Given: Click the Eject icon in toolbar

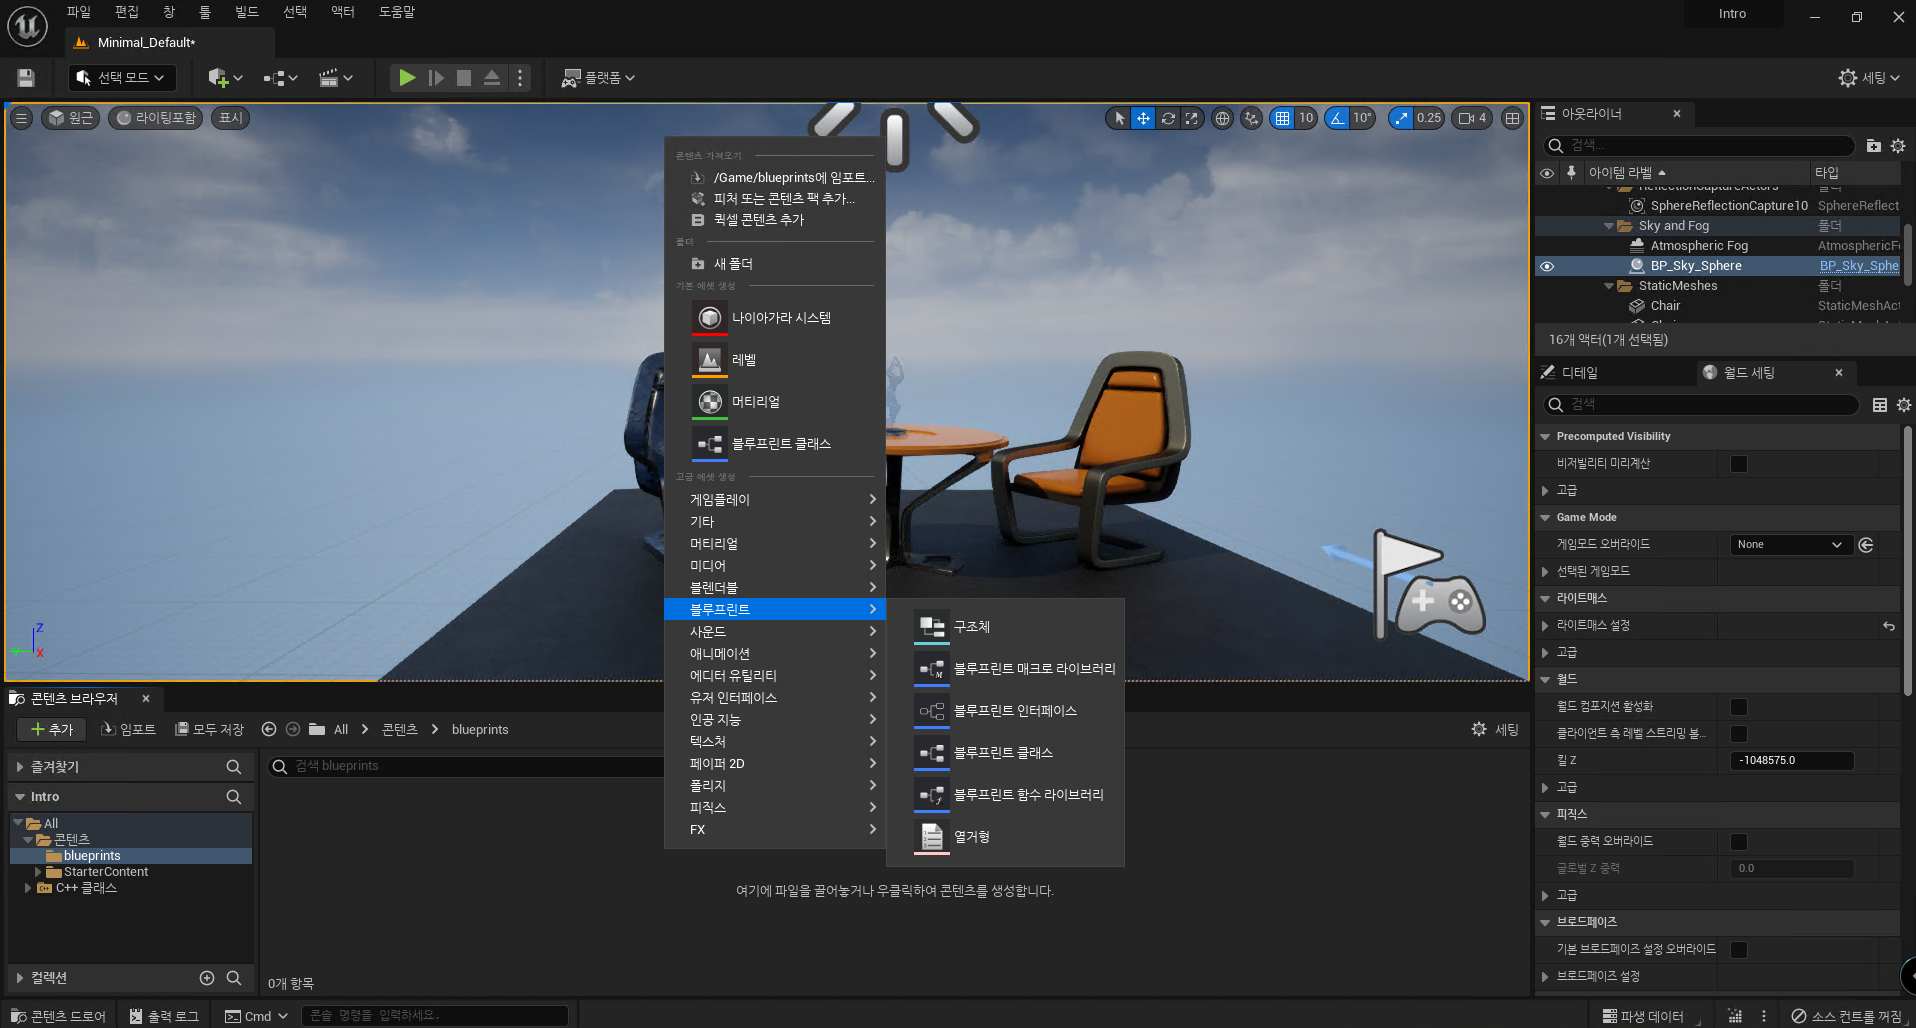Looking at the screenshot, I should coord(492,78).
